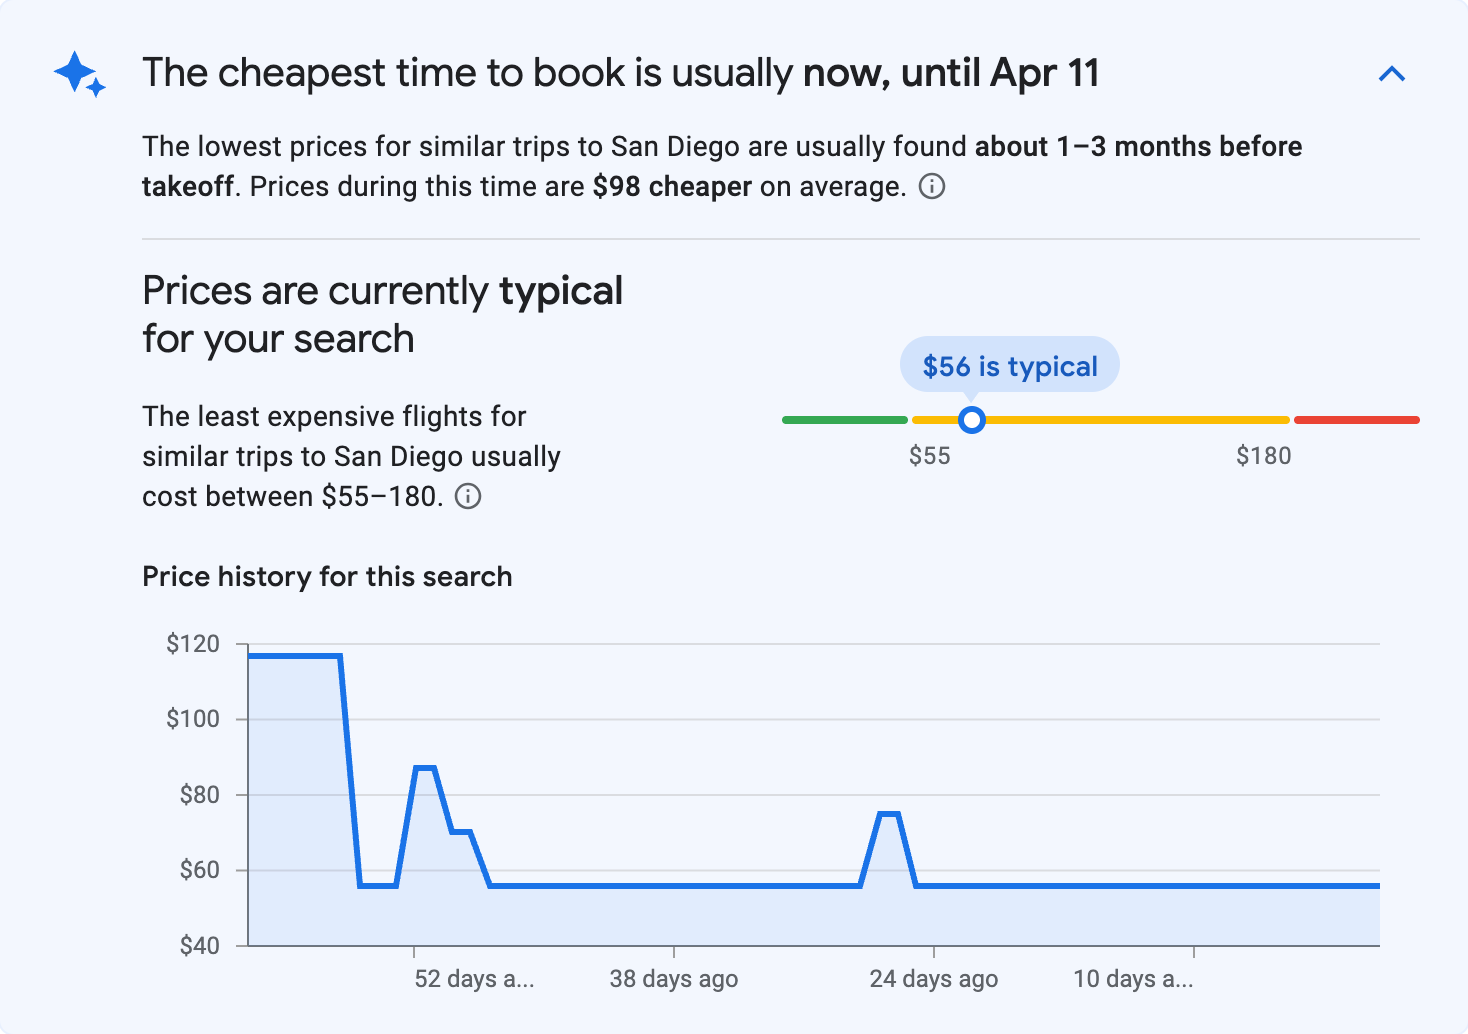Select the green low-price segment of the slider
This screenshot has width=1468, height=1034.
tap(845, 419)
